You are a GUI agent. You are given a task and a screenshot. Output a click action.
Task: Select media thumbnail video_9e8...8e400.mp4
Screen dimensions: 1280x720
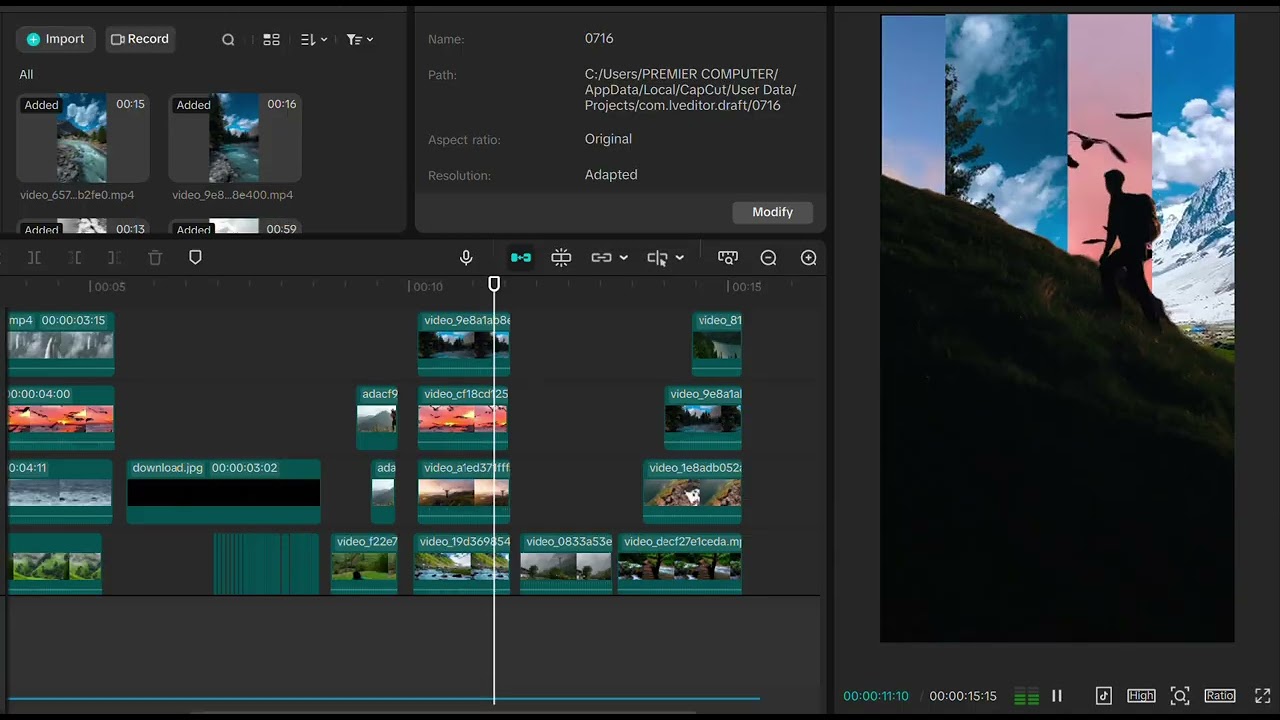coord(235,138)
